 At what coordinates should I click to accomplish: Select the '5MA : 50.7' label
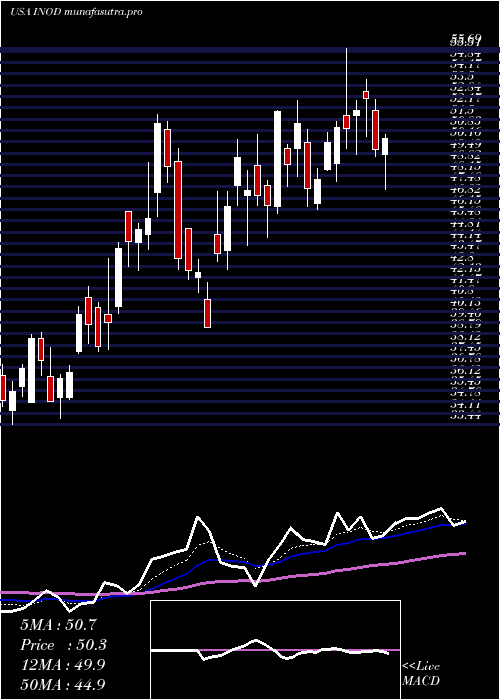click(x=58, y=625)
